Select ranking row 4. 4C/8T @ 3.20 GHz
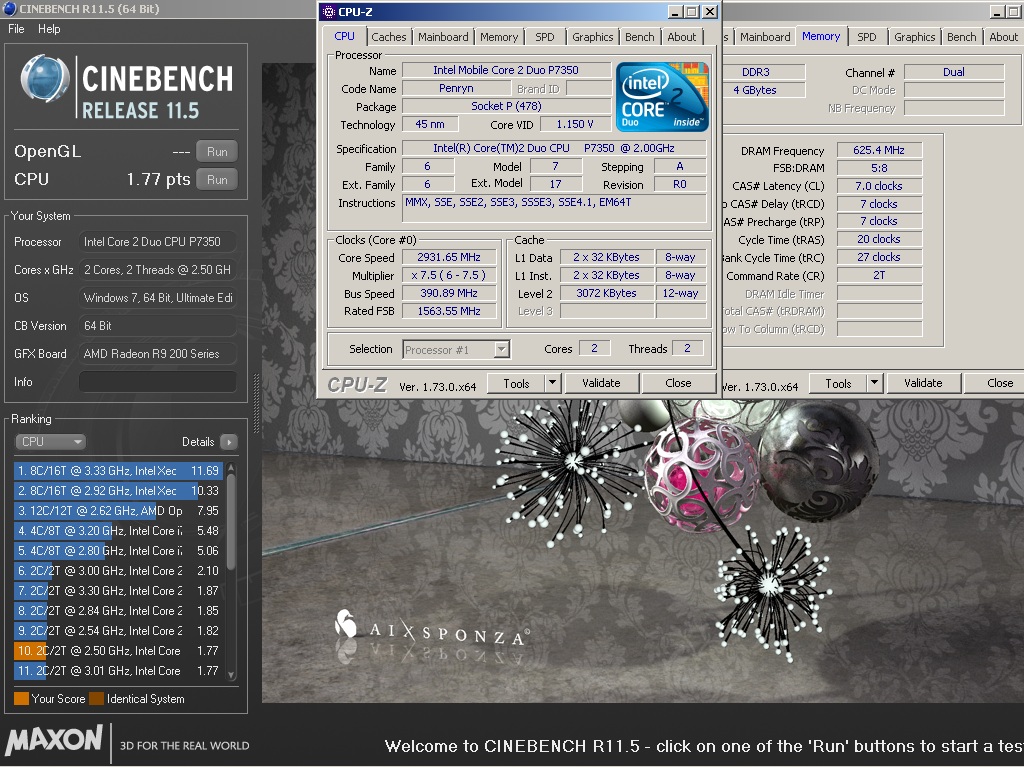The image size is (1024, 768). tap(118, 531)
